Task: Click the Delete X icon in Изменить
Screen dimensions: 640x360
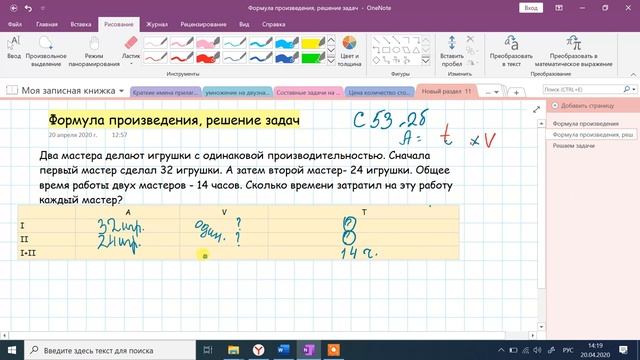Action: pos(470,39)
